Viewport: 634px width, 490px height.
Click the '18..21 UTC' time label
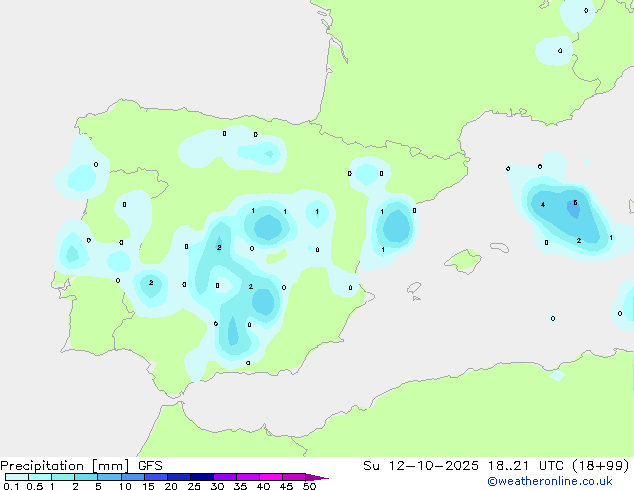click(528, 466)
